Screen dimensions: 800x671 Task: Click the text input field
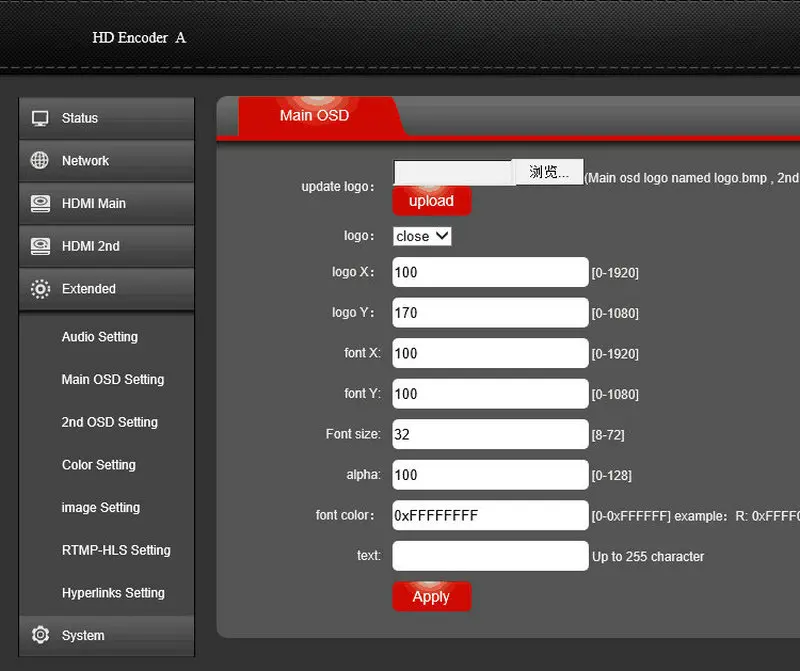[490, 556]
